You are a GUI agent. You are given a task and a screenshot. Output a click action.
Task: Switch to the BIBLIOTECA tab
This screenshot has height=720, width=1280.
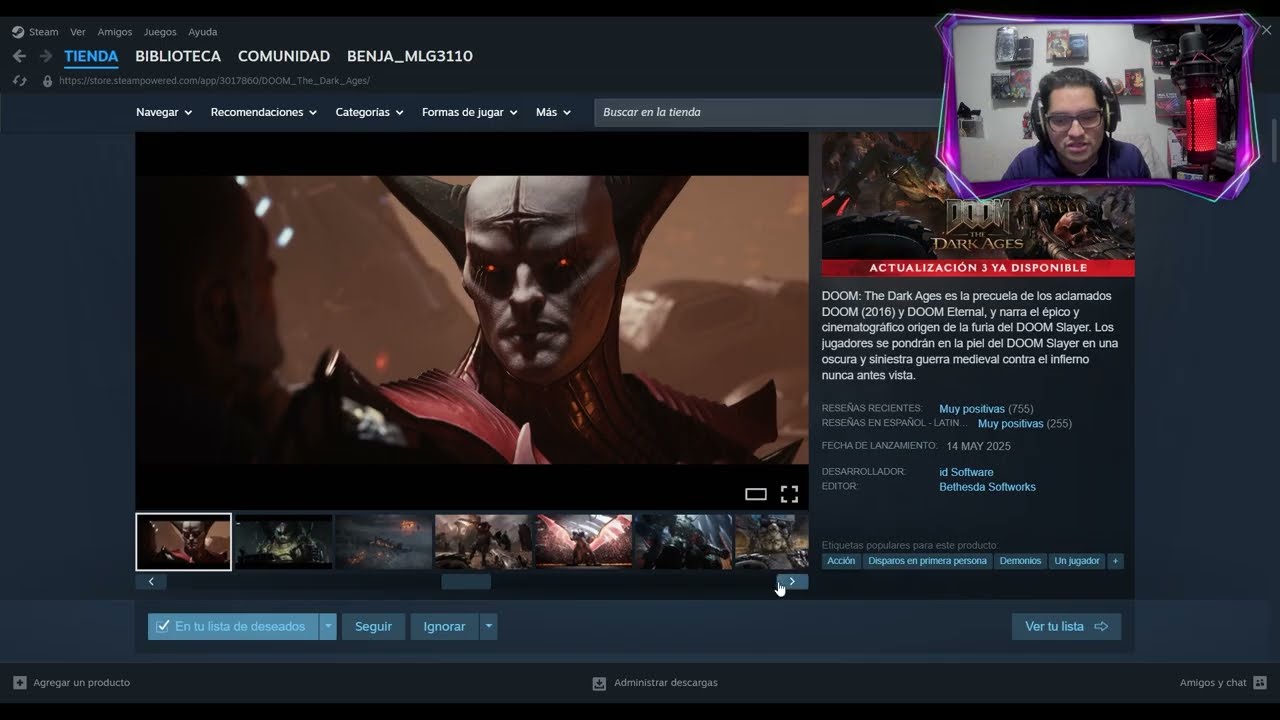pos(178,56)
